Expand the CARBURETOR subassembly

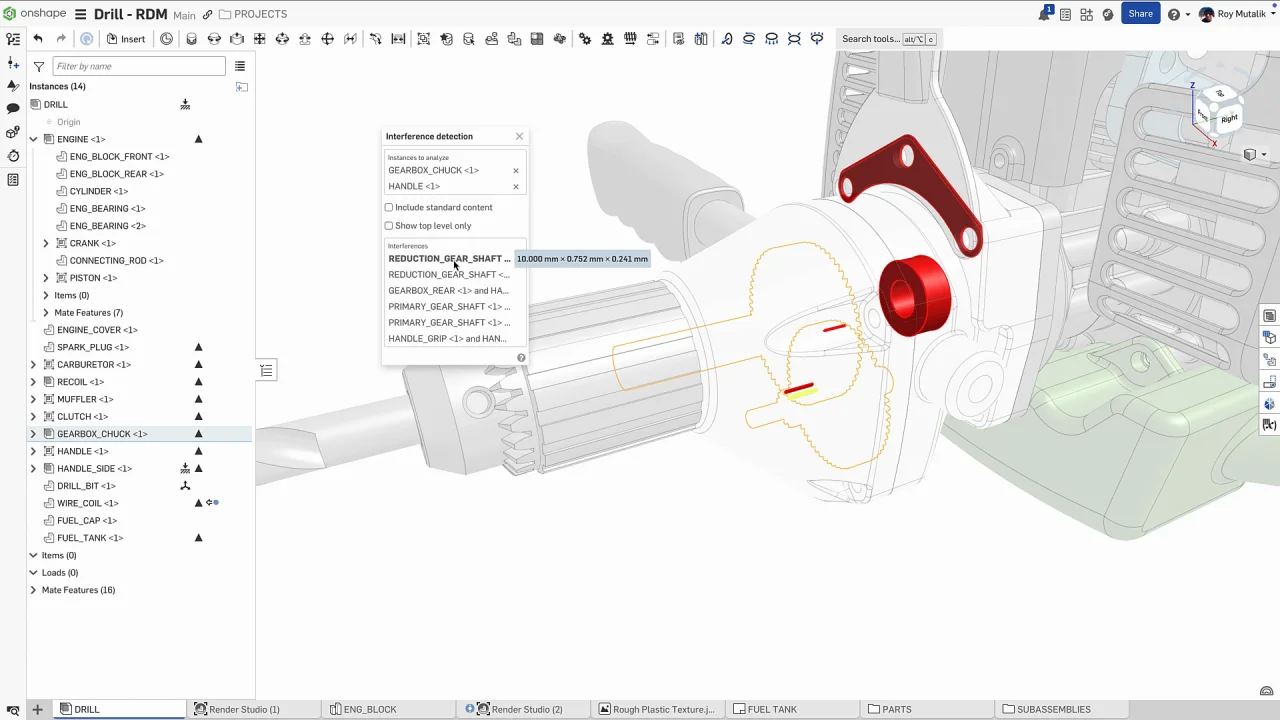point(33,365)
